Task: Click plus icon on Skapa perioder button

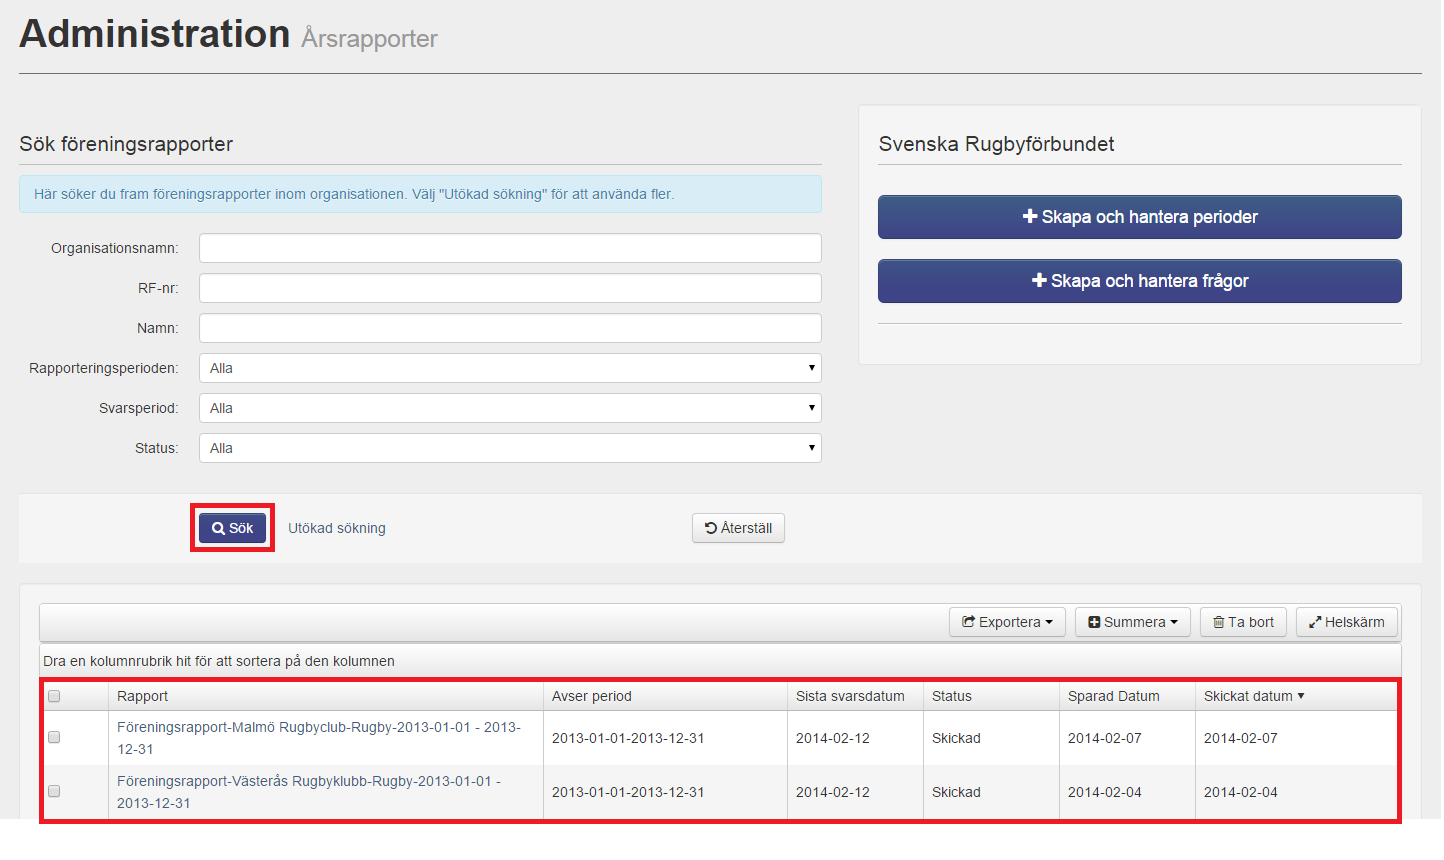Action: (x=1030, y=216)
